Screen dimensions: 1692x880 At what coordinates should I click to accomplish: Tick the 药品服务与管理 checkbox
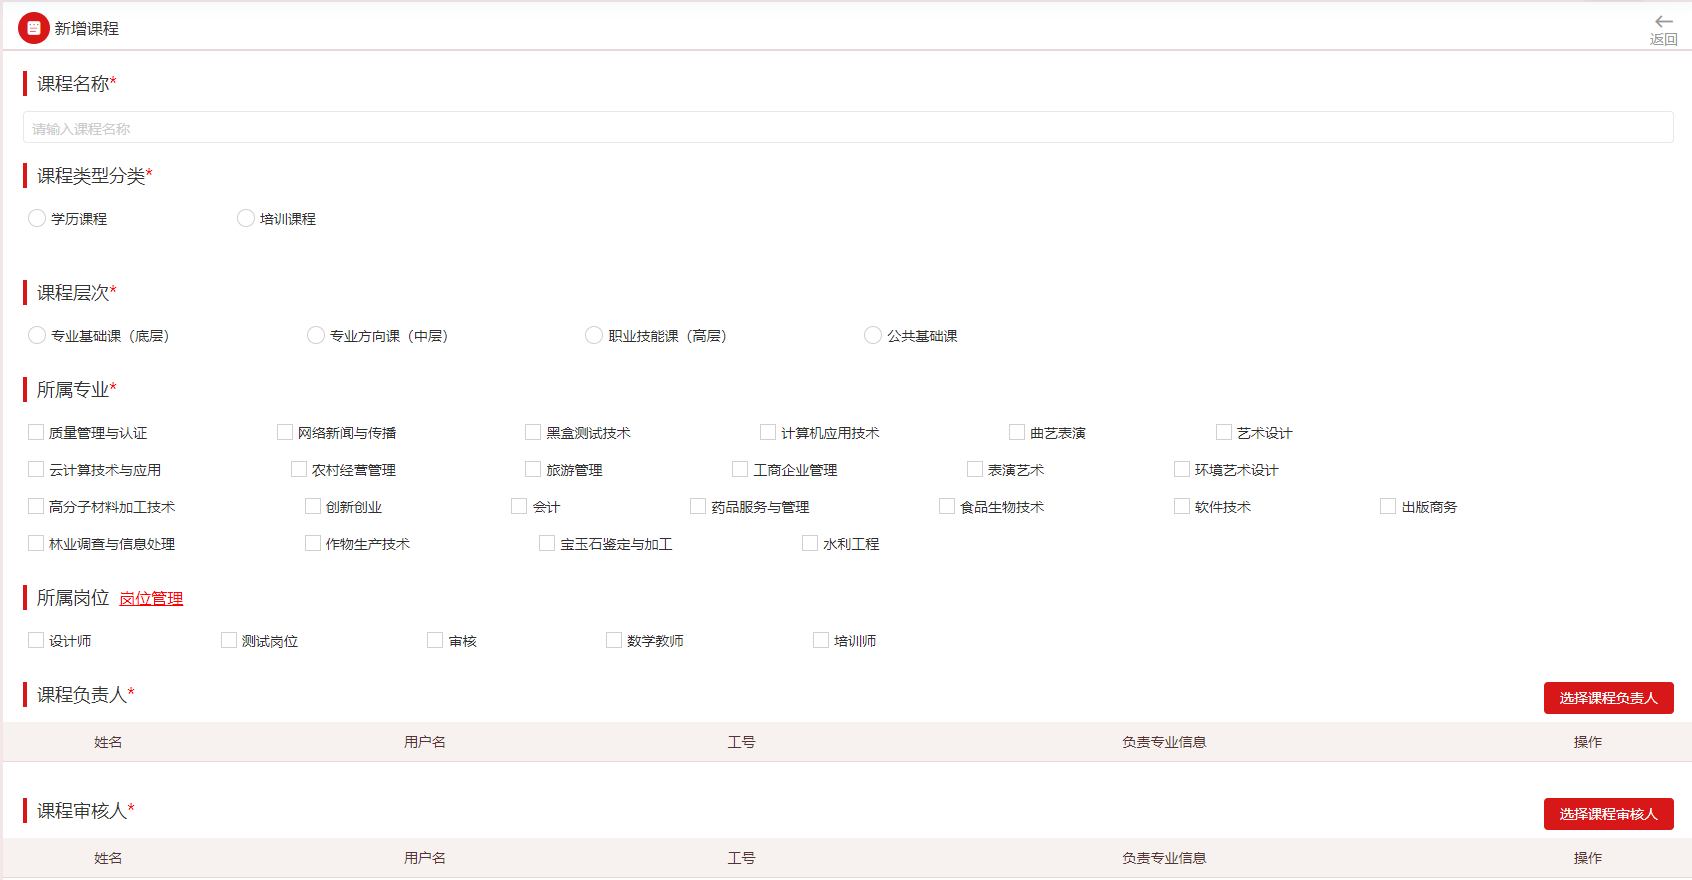pos(698,506)
